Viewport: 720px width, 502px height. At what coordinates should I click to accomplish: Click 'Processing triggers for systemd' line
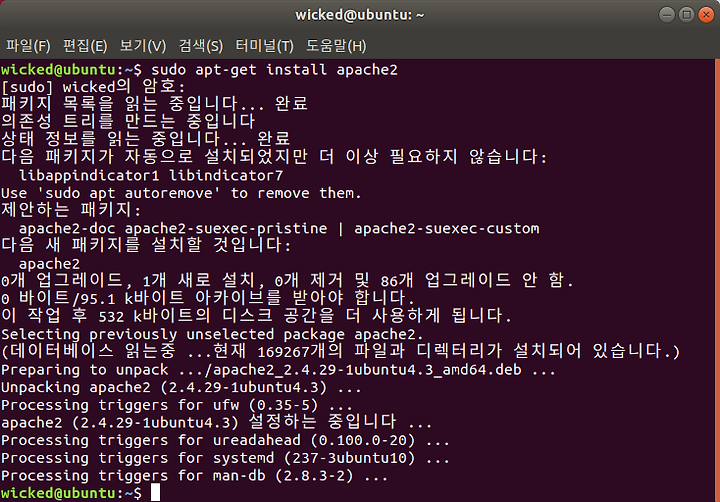225,458
